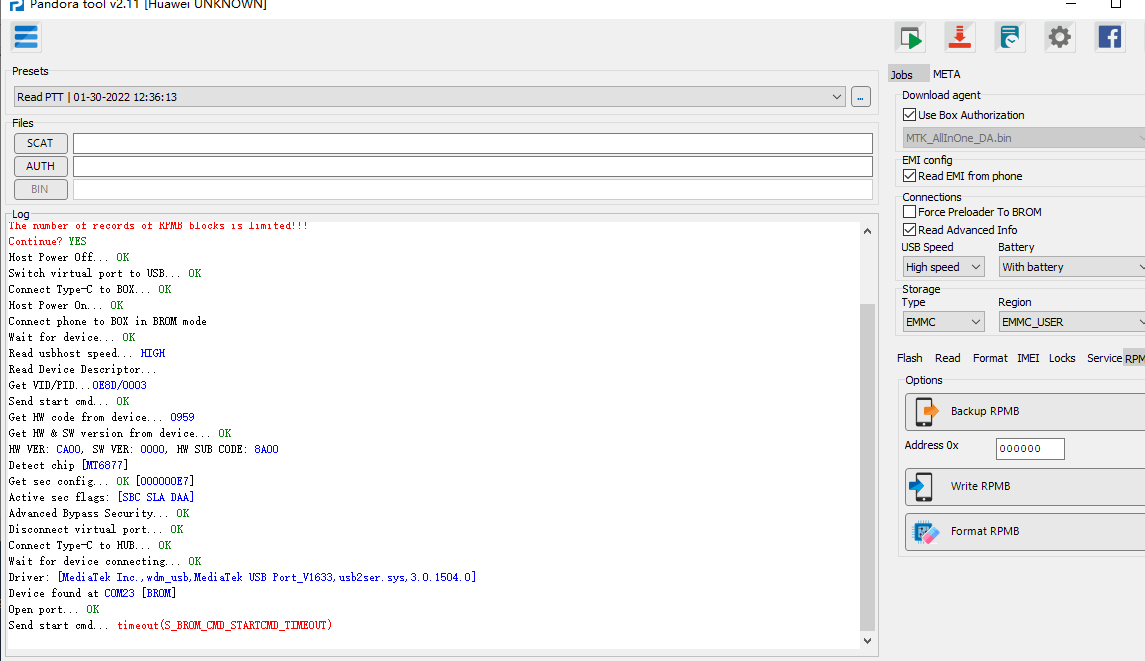Click the Backup RPMB button label
Screen dimensions: 1145x661
[x=984, y=411]
